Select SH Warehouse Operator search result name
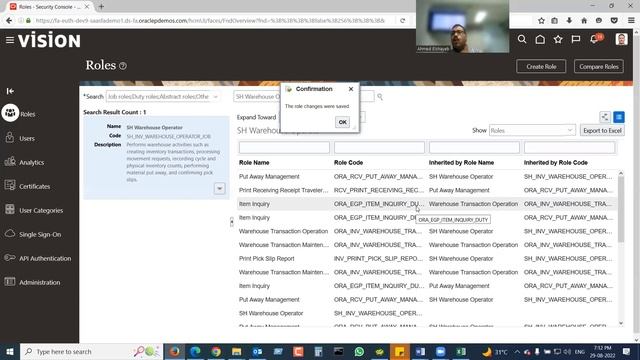The image size is (640, 360). [x=154, y=127]
